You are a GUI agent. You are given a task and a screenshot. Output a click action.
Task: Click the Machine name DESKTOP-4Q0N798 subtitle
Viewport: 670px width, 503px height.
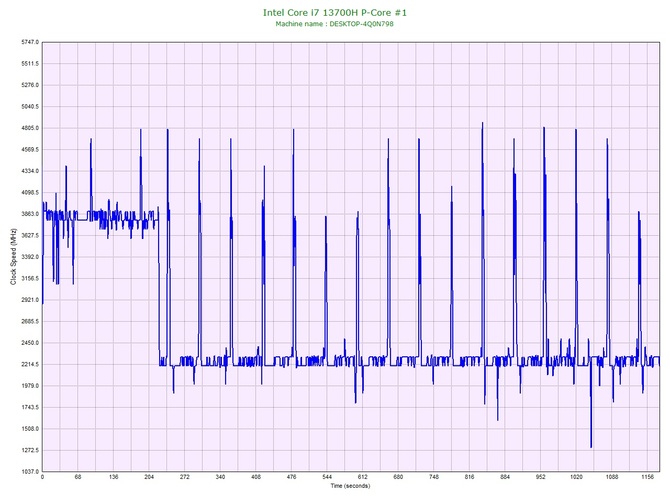(334, 24)
